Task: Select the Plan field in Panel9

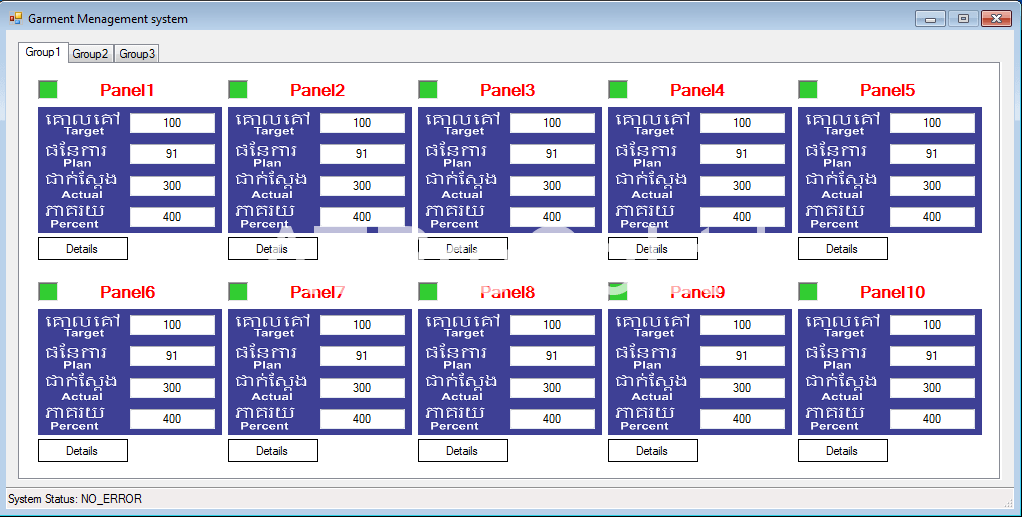Action: pyautogui.click(x=742, y=356)
